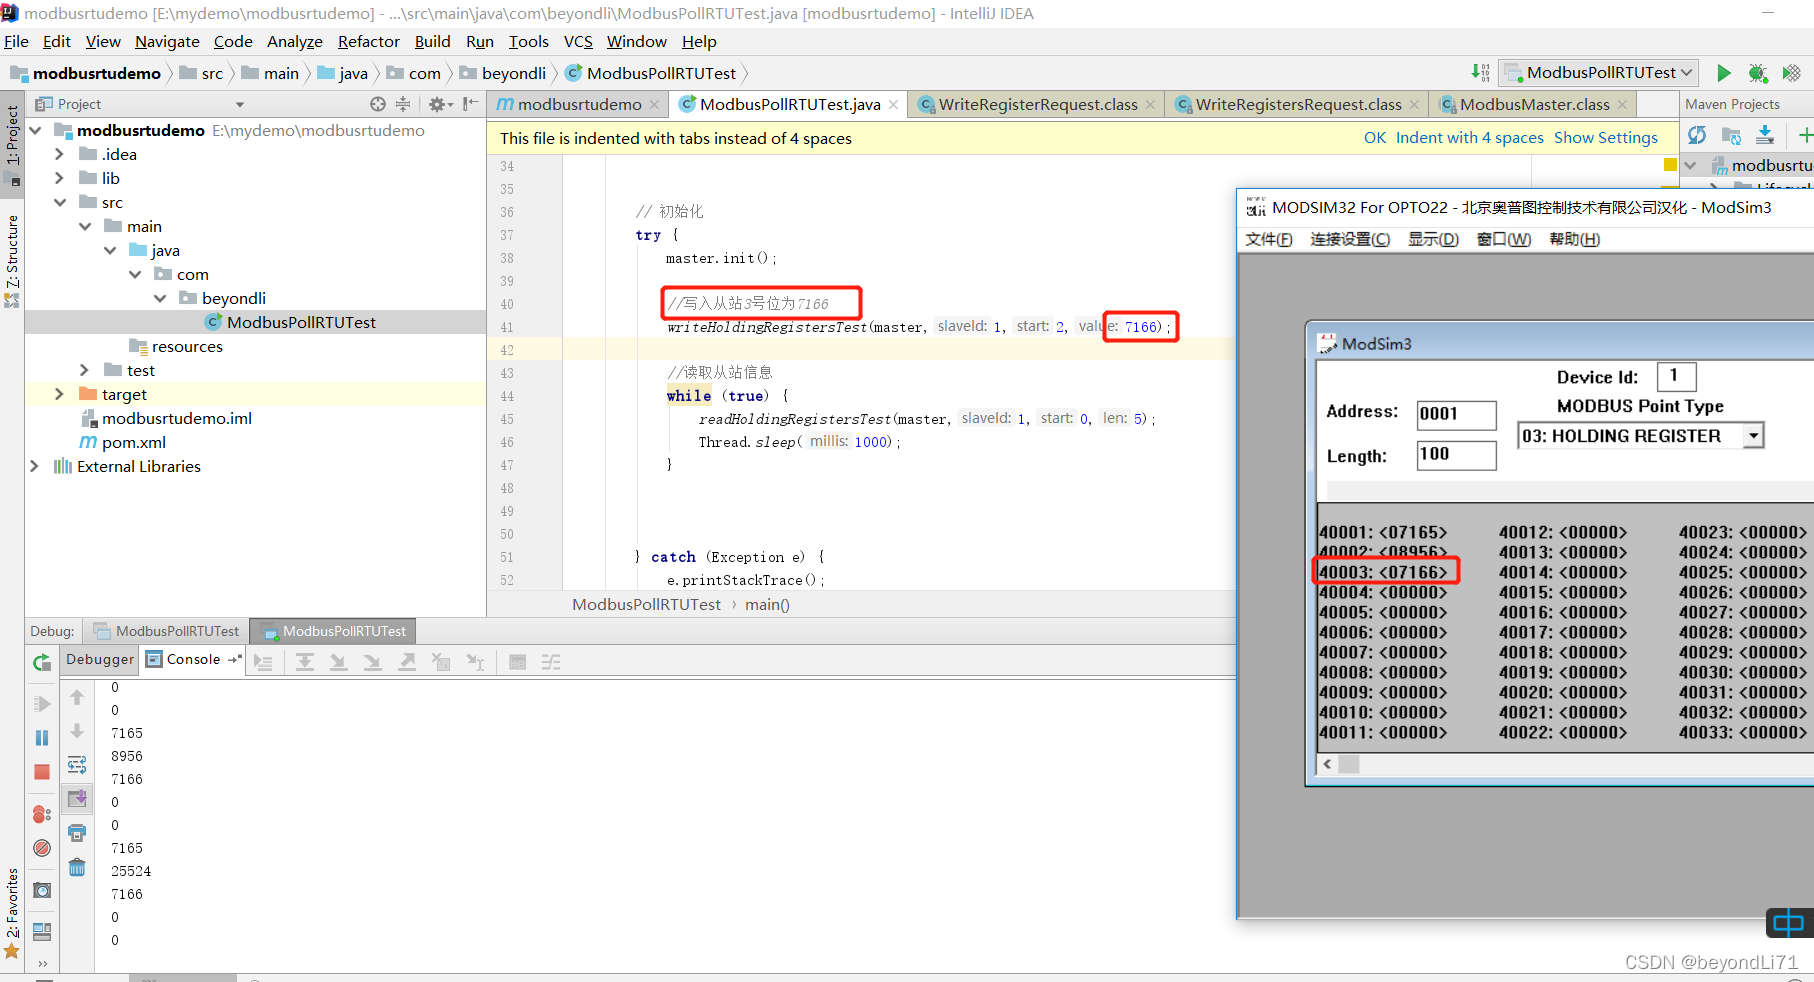Close the modbusrtudemo editor tab

pyautogui.click(x=654, y=105)
